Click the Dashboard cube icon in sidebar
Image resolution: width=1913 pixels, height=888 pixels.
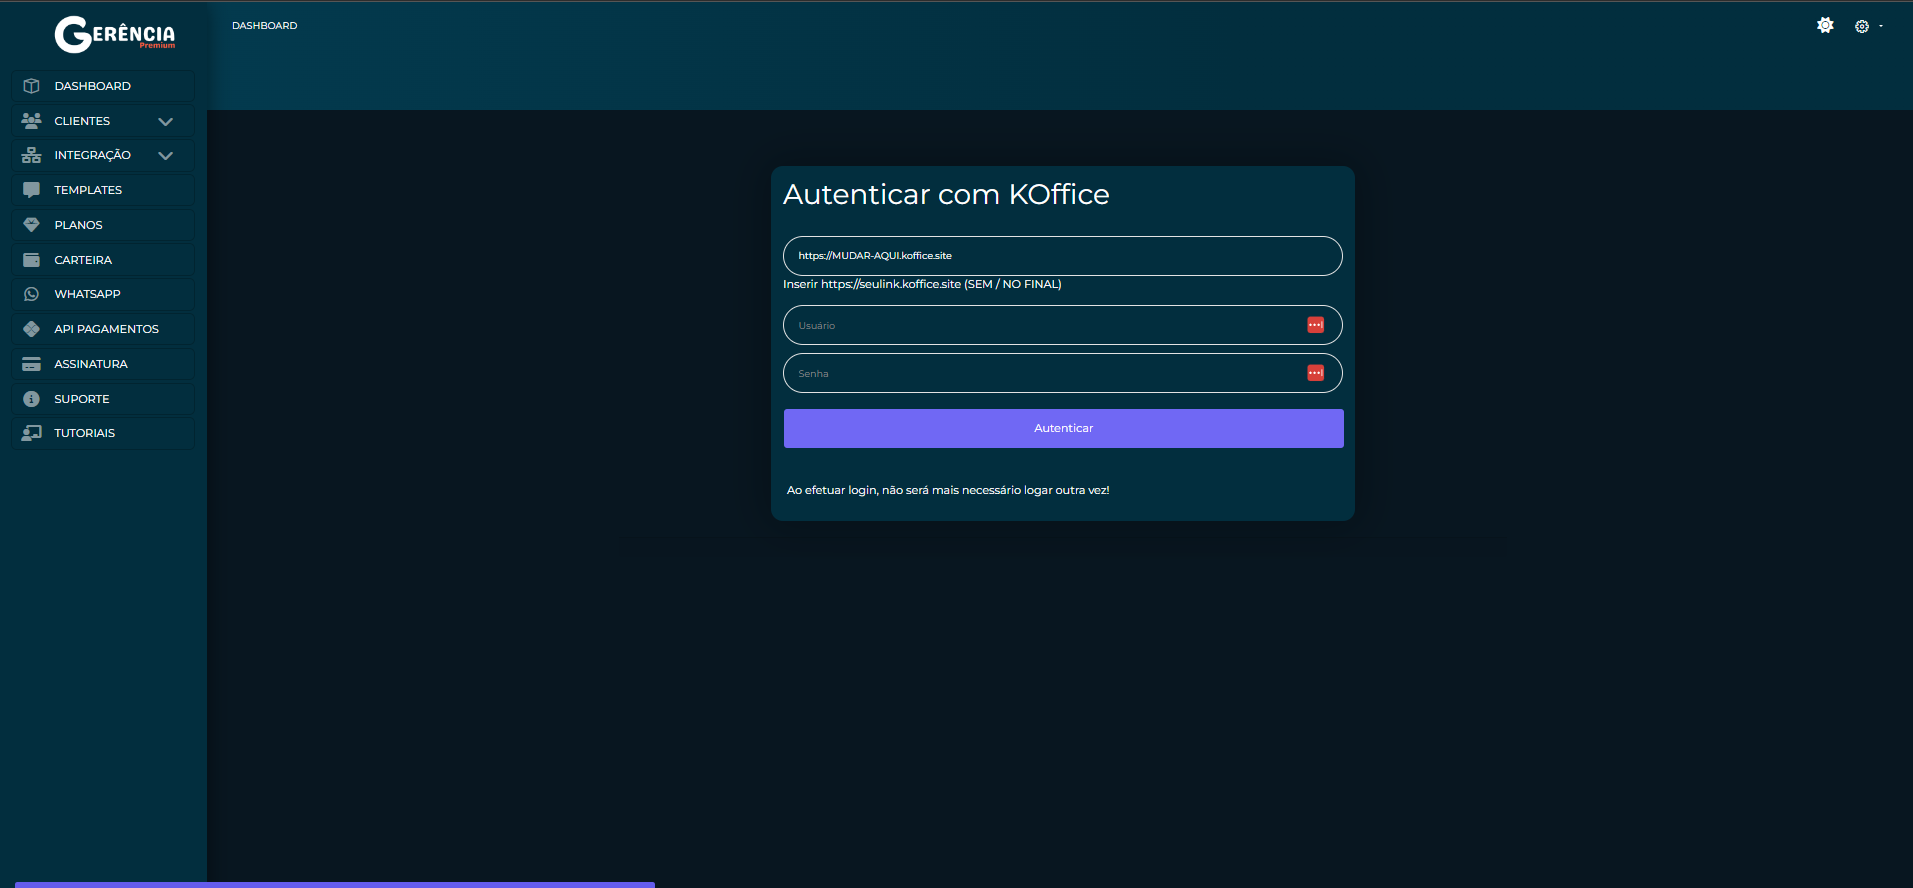[x=32, y=86]
